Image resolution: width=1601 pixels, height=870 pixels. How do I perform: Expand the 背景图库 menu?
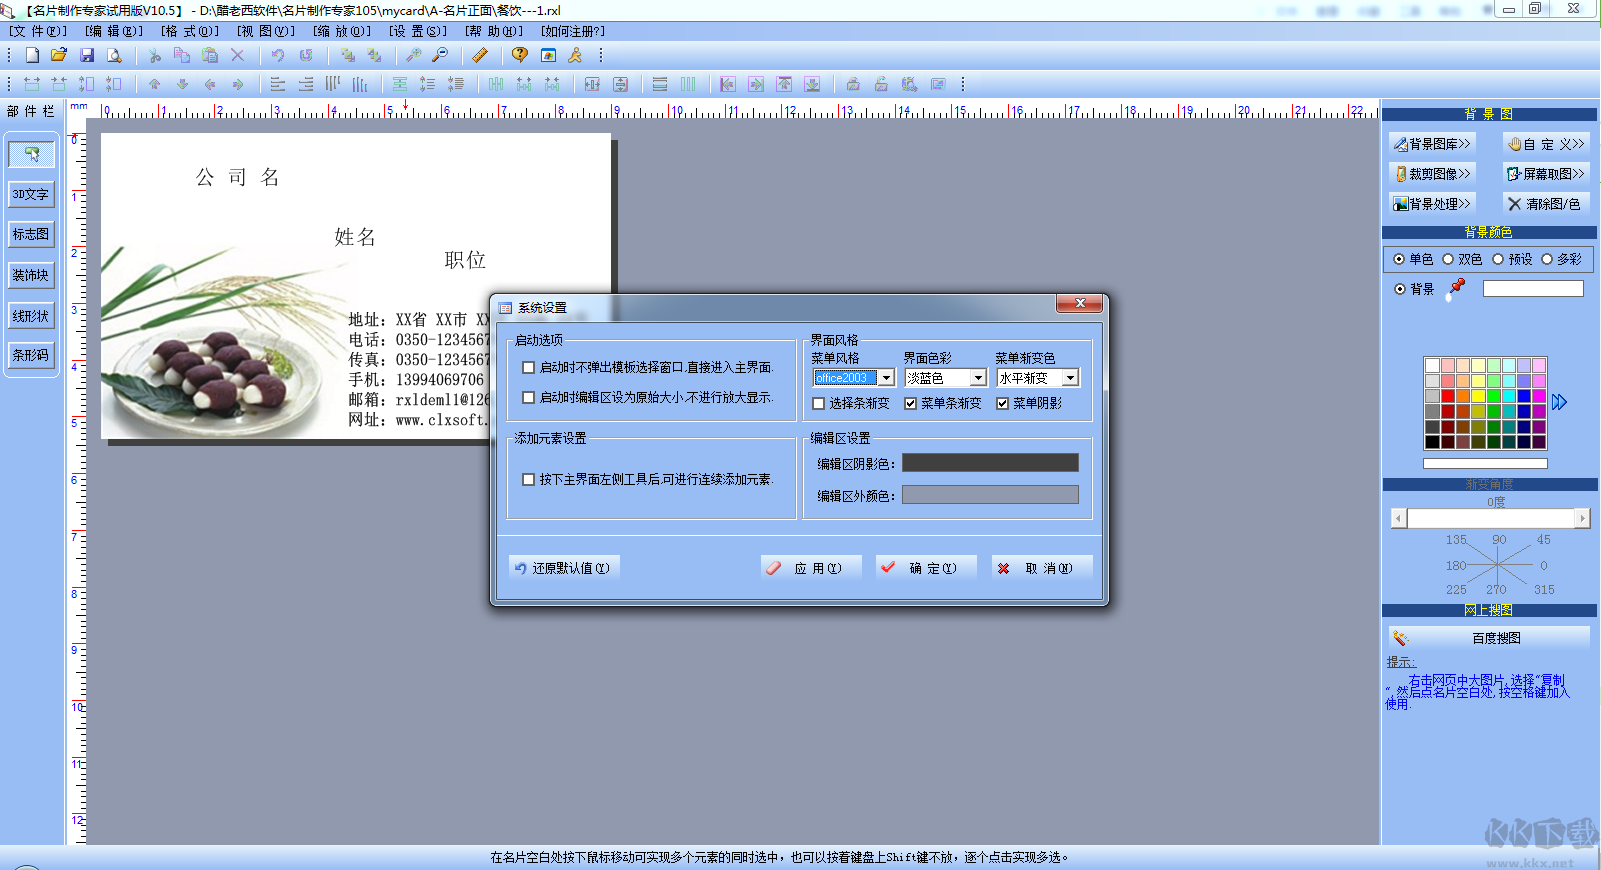tap(1432, 144)
